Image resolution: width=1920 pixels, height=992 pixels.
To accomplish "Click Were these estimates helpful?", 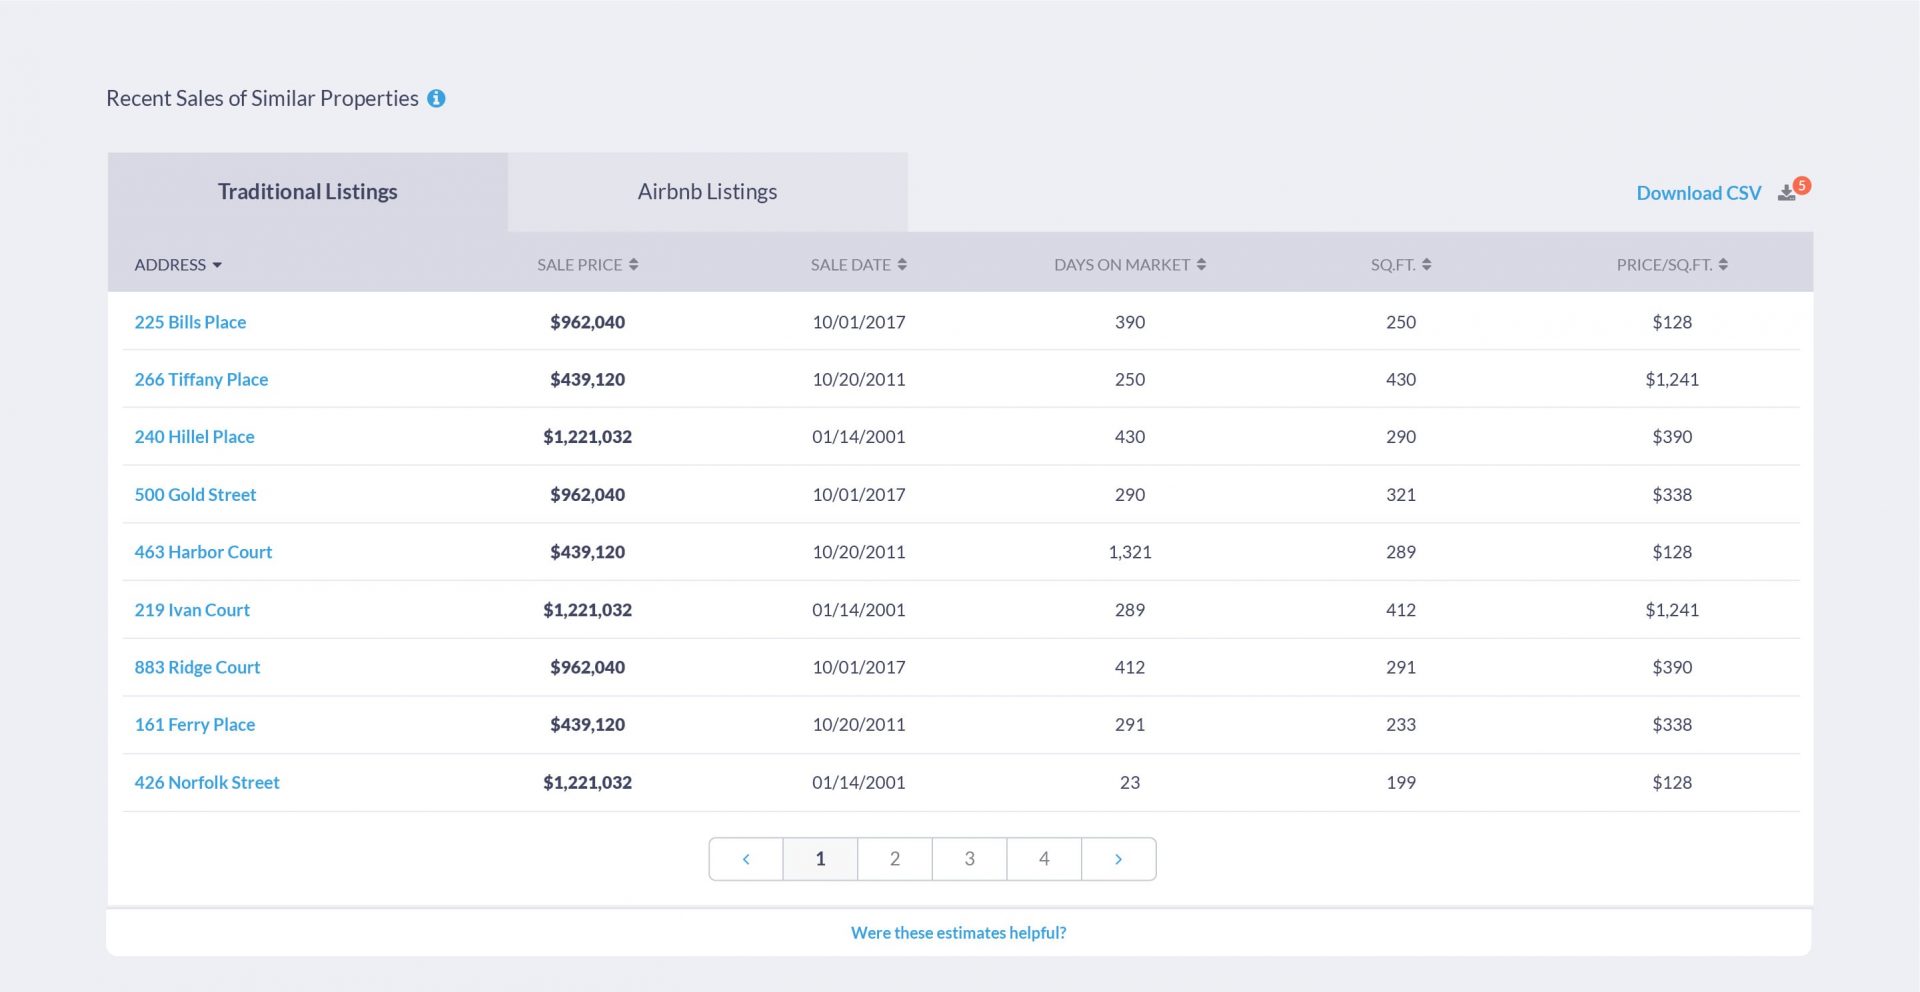I will click(958, 932).
